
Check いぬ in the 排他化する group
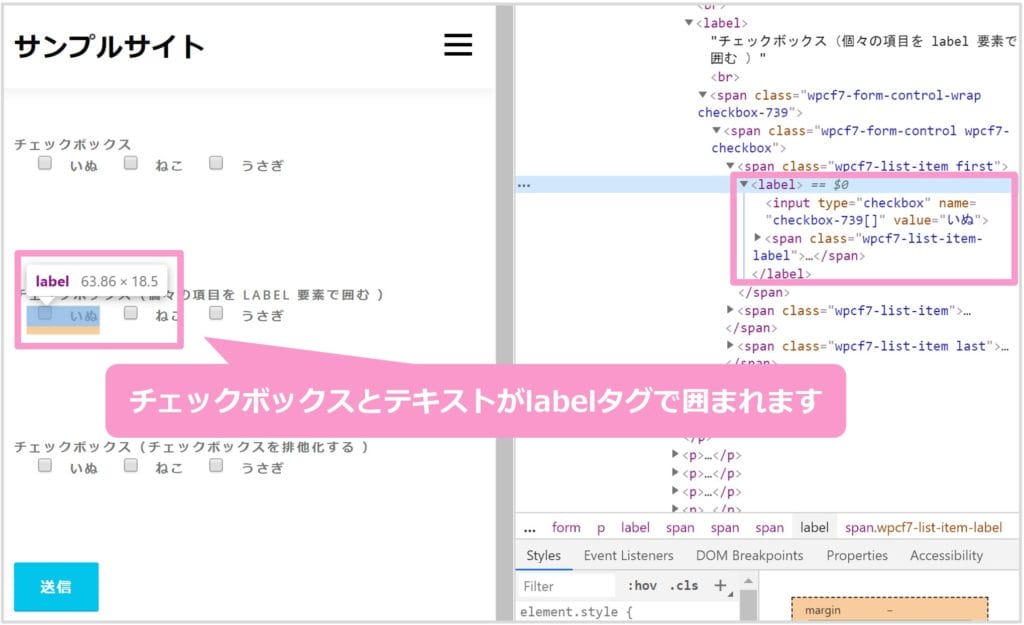point(44,465)
